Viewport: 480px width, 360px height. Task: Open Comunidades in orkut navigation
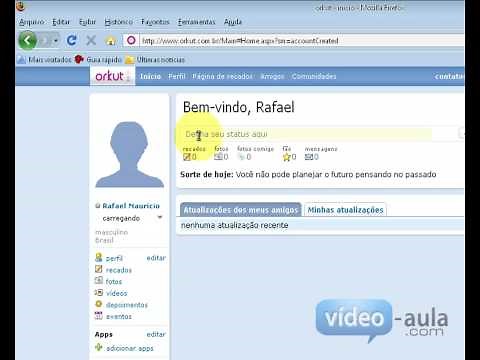(x=314, y=76)
